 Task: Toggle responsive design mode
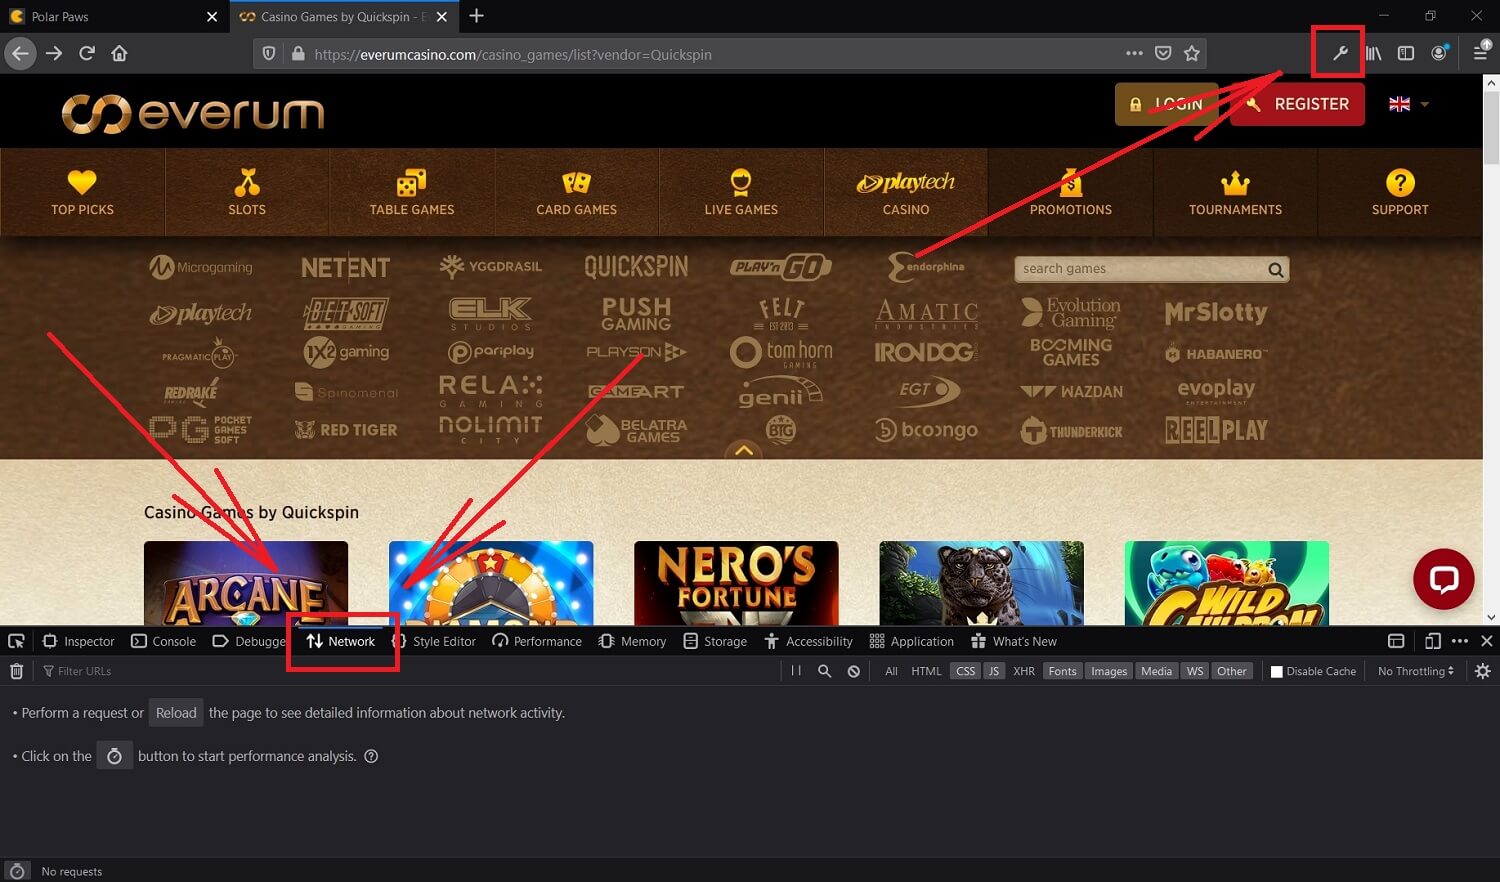[1432, 641]
